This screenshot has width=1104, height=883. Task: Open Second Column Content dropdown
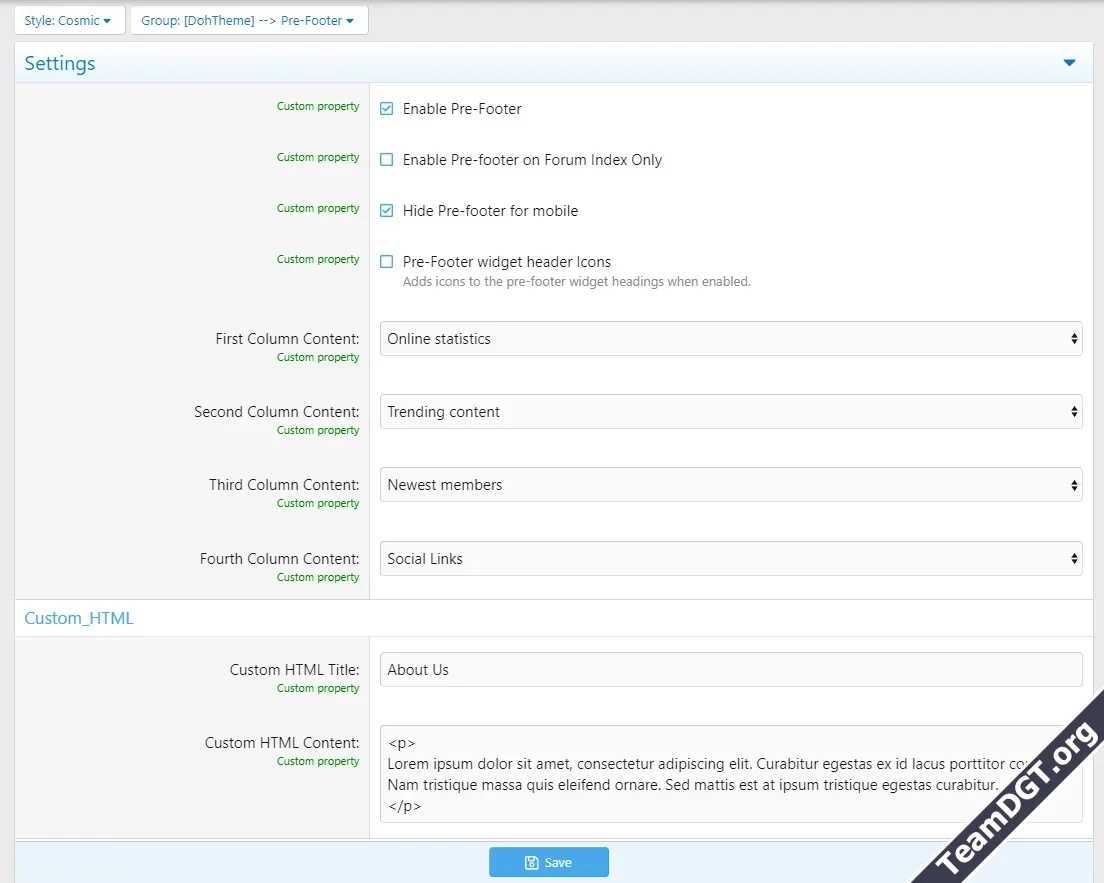tap(730, 412)
